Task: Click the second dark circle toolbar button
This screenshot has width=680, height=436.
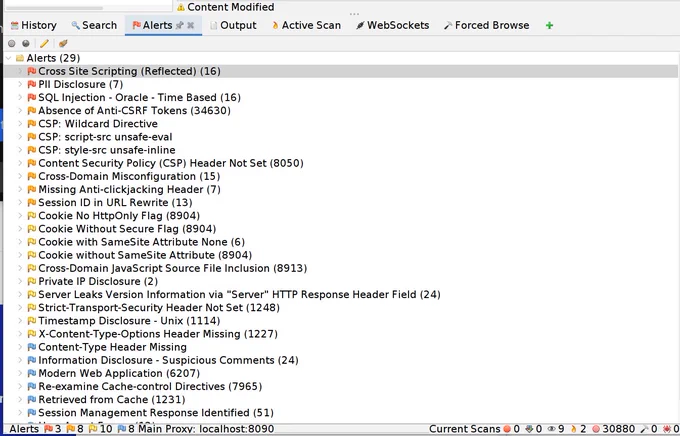Action: (26, 43)
